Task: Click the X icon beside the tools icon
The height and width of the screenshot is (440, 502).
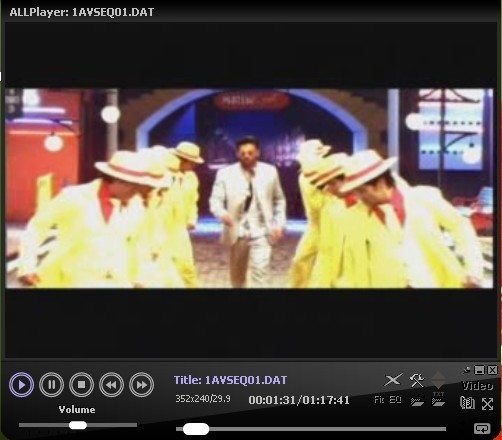Action: 393,380
